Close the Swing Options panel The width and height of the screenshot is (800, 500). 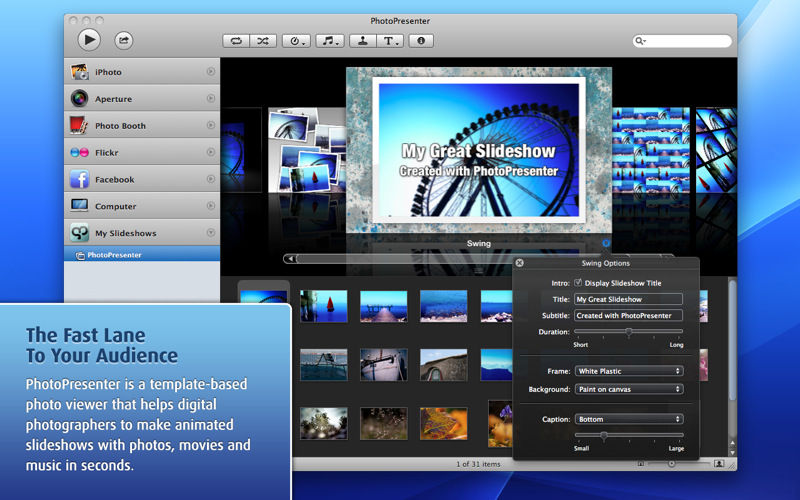tap(519, 263)
